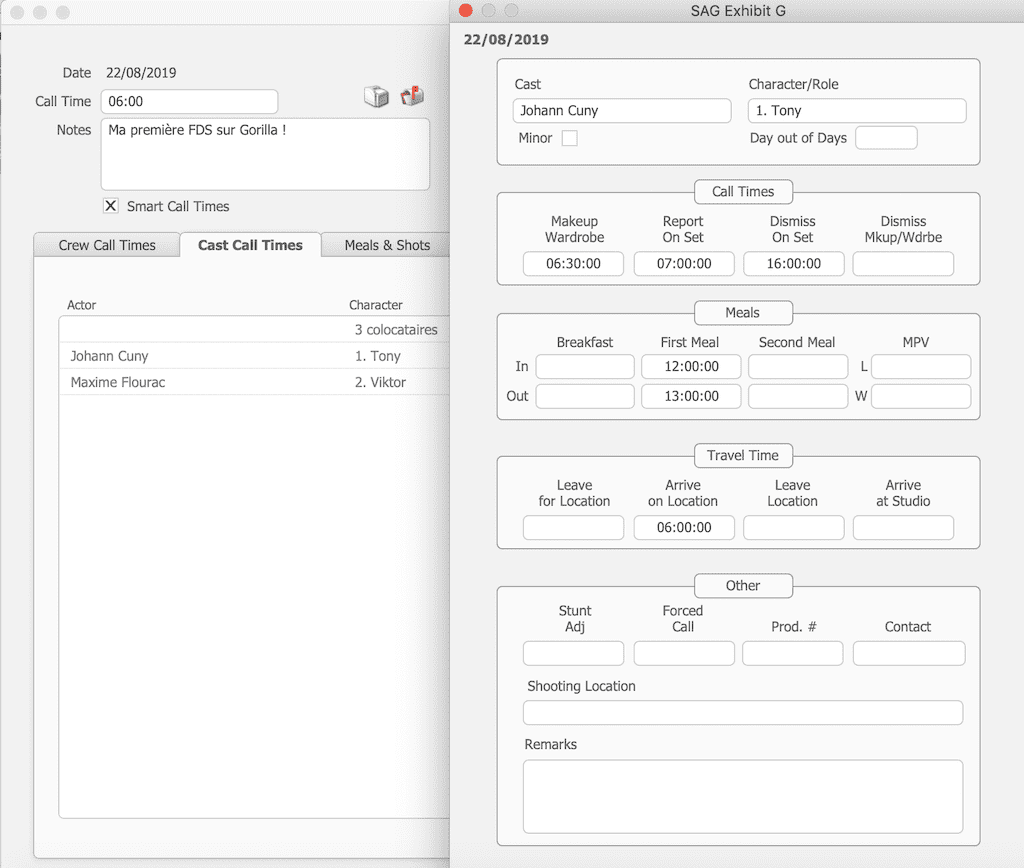
Task: Click the Shooting Location field
Action: coord(742,712)
